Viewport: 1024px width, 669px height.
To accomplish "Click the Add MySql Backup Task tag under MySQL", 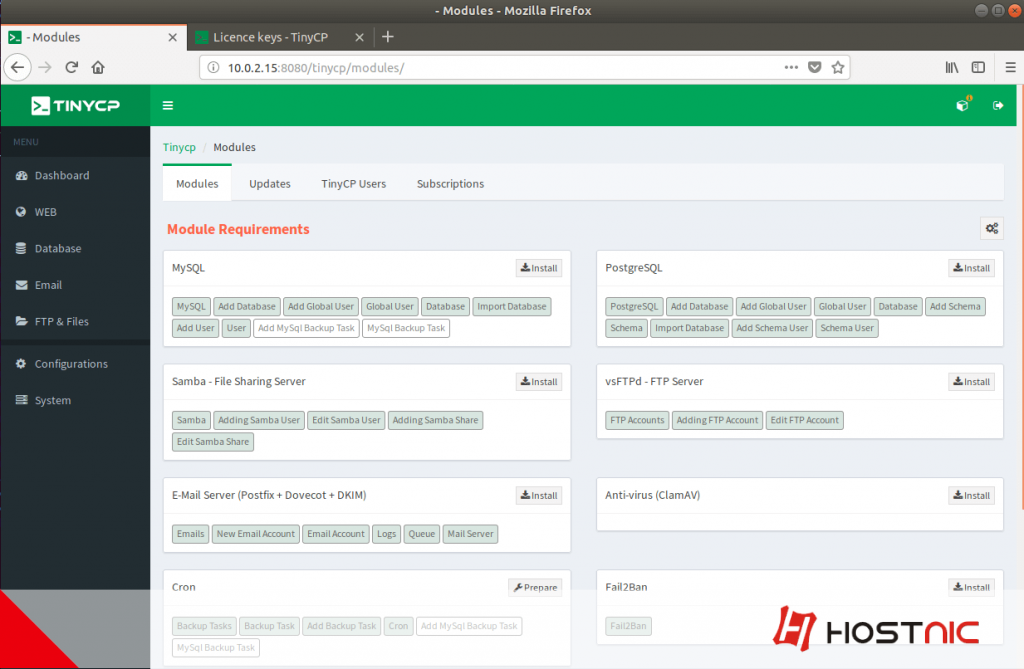I will tap(306, 328).
